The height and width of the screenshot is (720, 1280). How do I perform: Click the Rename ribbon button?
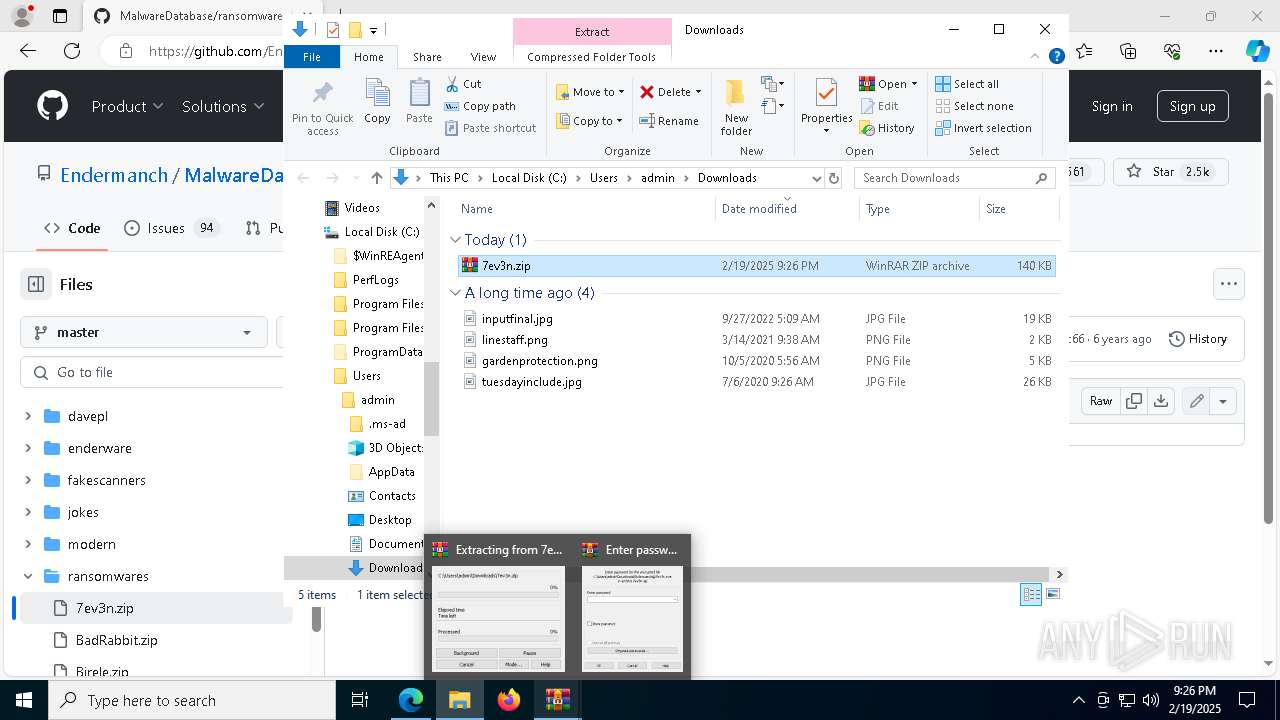coord(668,121)
